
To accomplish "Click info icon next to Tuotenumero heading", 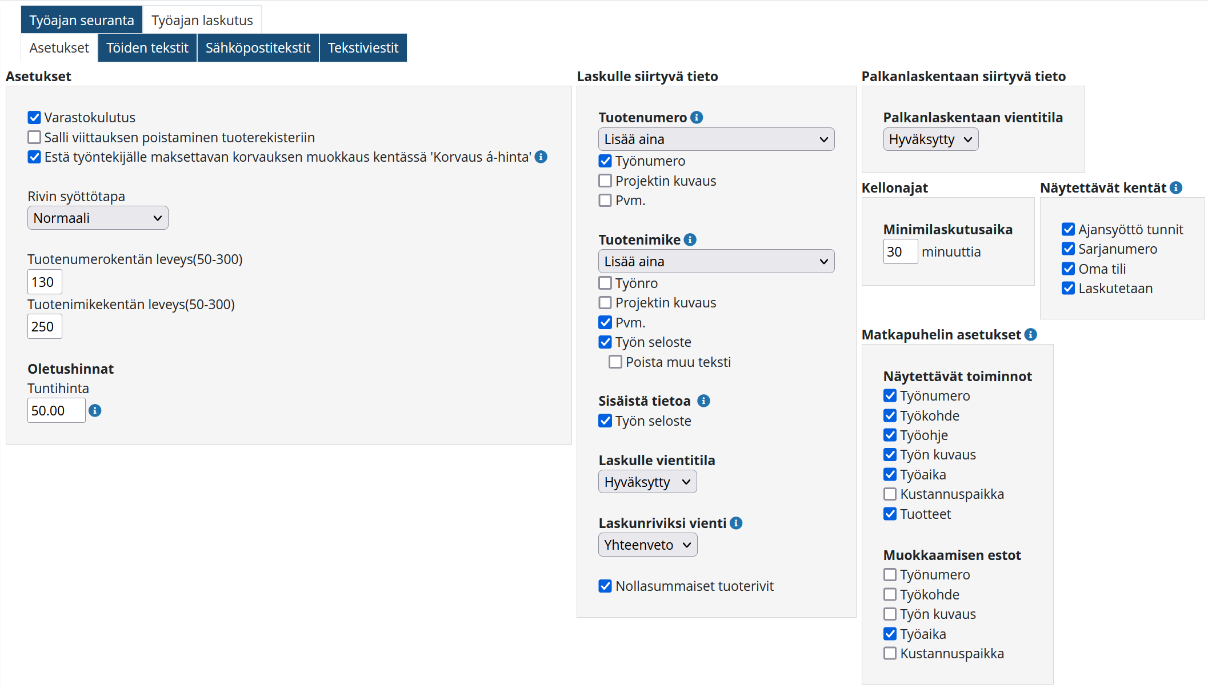I will point(697,117).
